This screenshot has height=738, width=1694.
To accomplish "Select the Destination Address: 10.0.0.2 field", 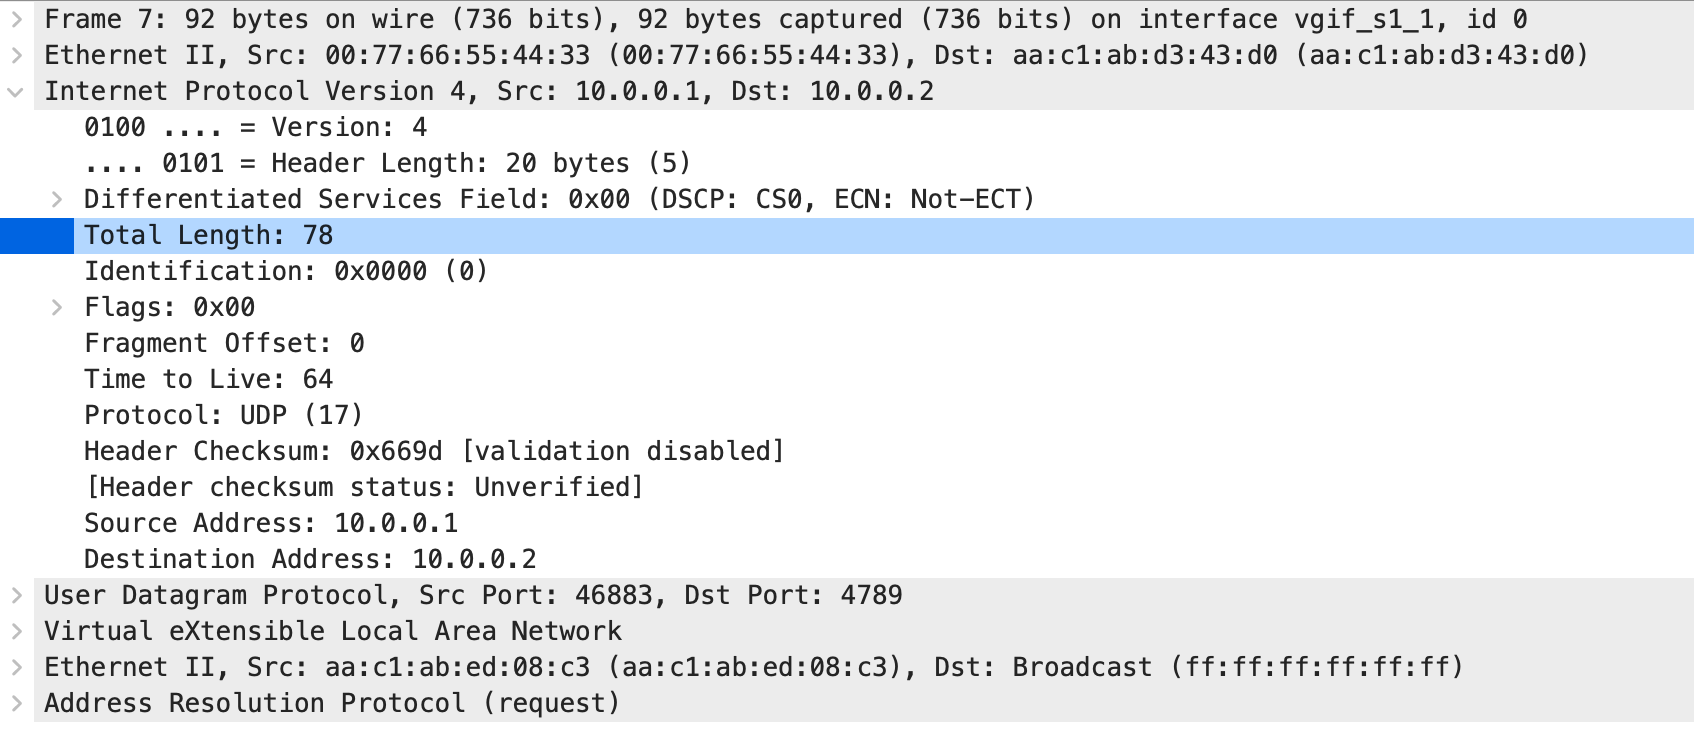I will coord(884,559).
